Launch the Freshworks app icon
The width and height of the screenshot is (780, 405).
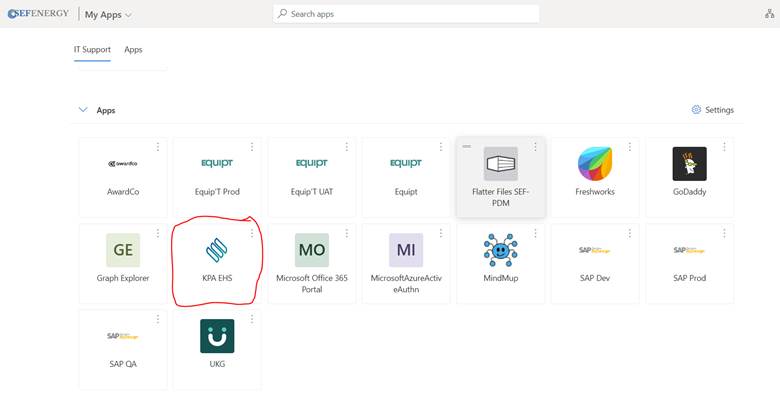595,164
